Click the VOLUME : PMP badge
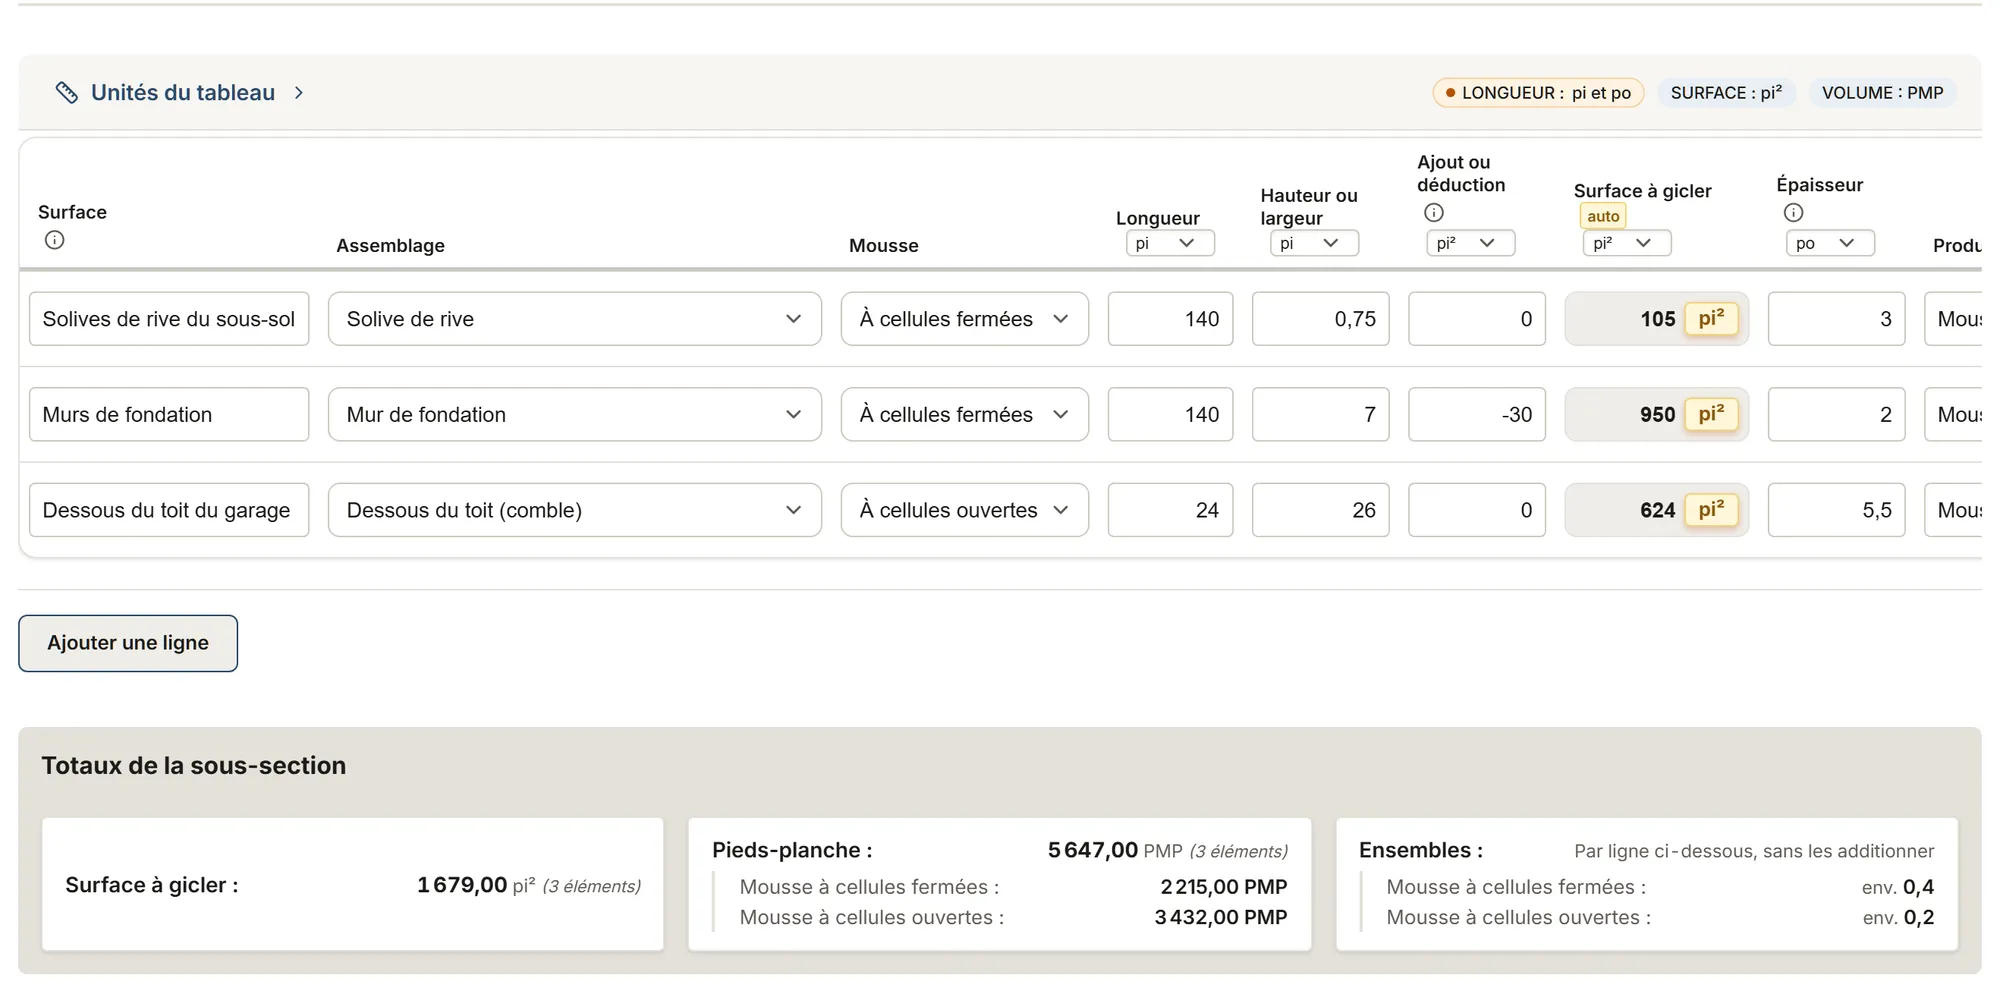Screen dimensions: 2000x991 tap(1882, 93)
